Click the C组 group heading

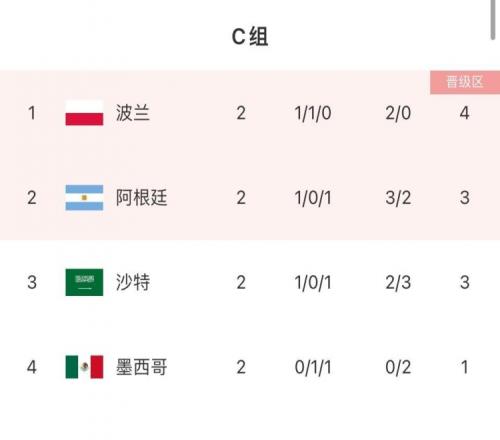pos(250,36)
